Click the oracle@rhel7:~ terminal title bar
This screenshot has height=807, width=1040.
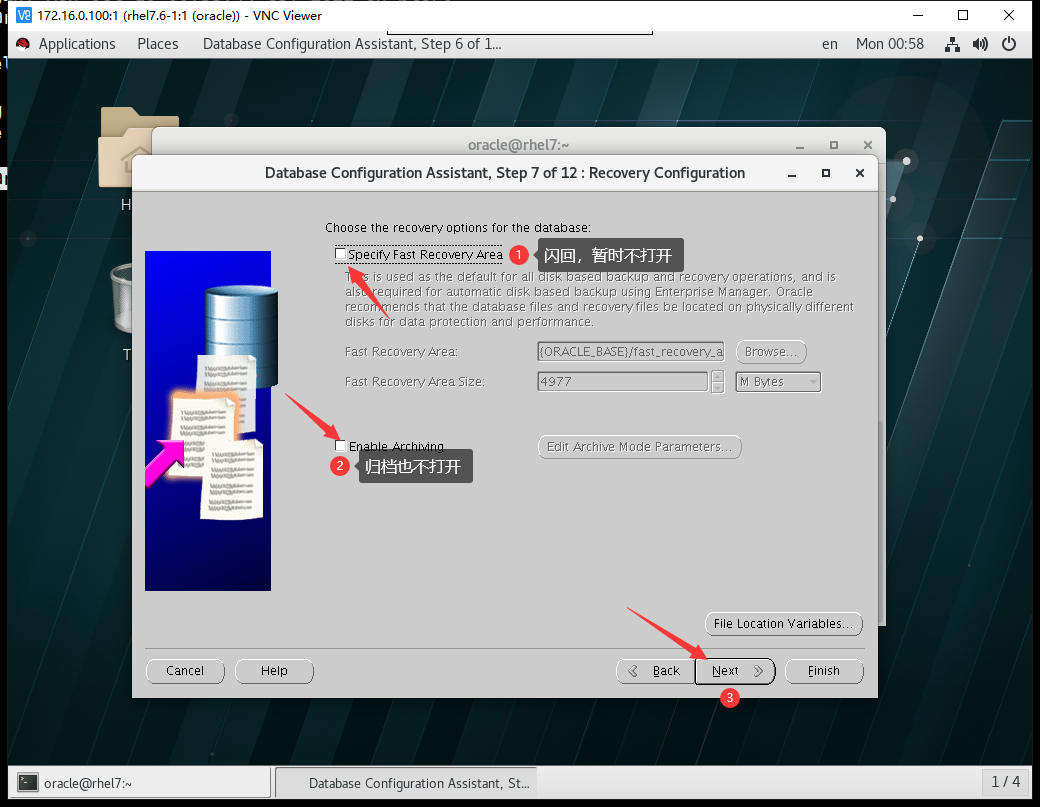(518, 145)
